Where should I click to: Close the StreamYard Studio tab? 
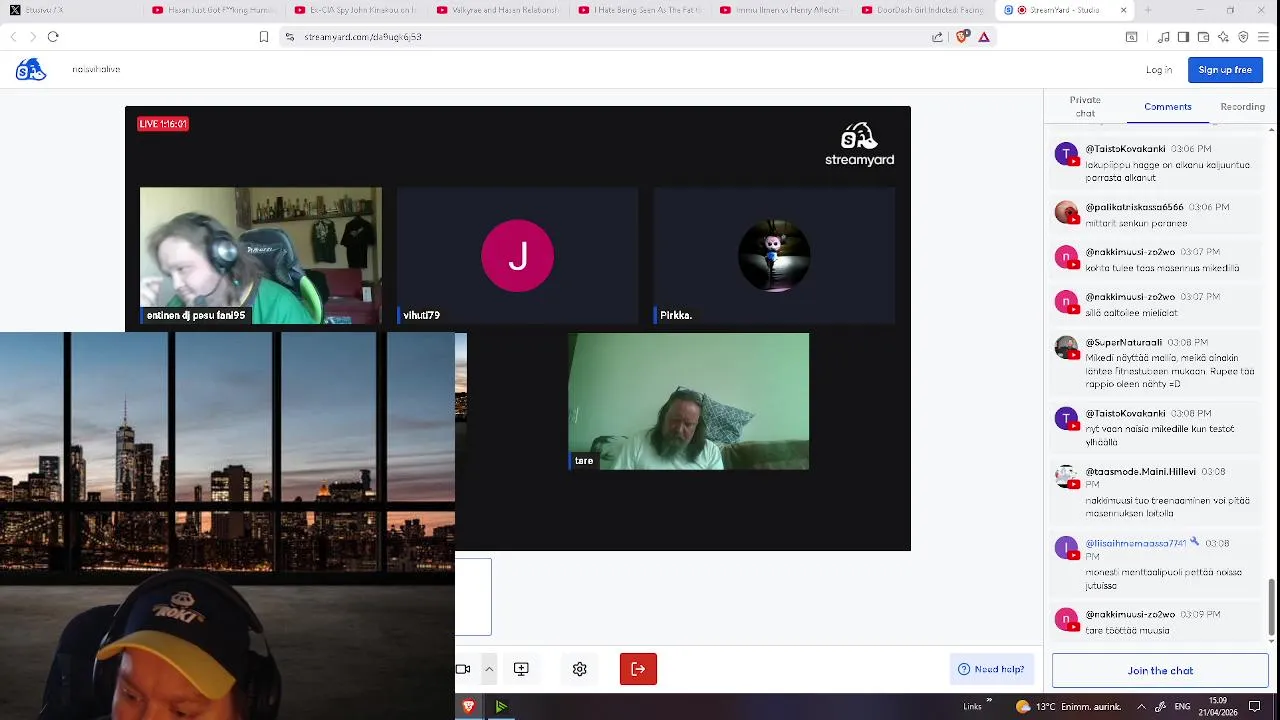[1124, 10]
